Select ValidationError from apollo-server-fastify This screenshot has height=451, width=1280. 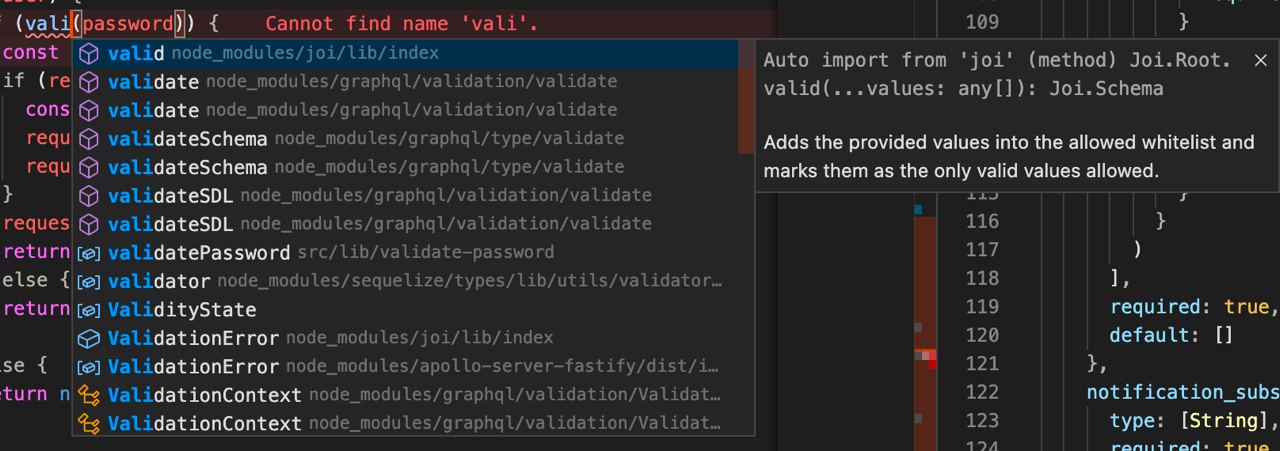(412, 366)
